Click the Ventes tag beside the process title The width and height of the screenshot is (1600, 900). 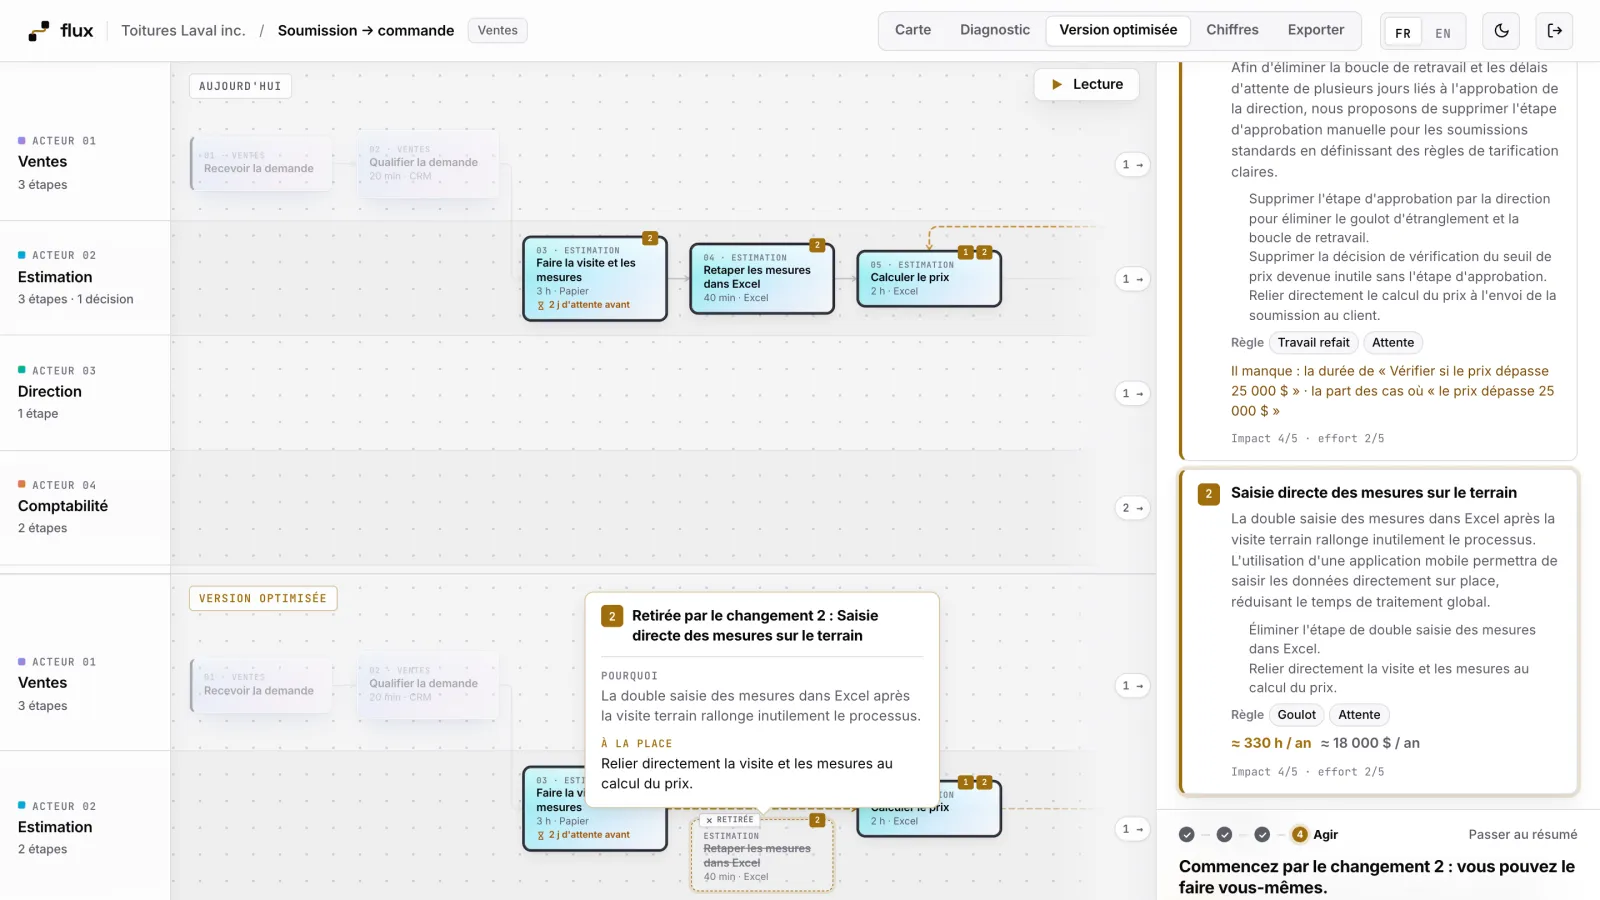coord(498,31)
